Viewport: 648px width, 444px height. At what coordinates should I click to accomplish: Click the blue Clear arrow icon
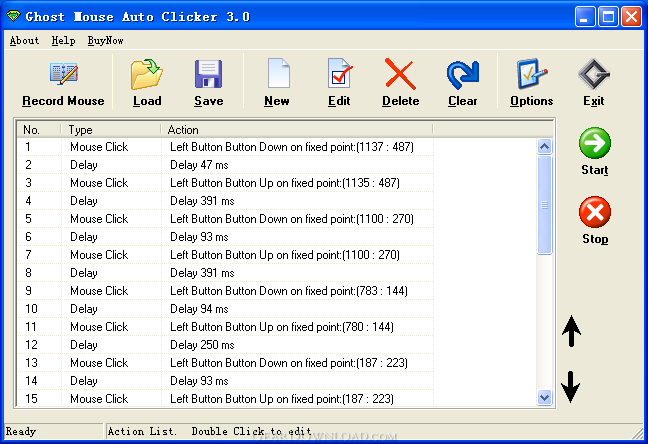point(463,74)
